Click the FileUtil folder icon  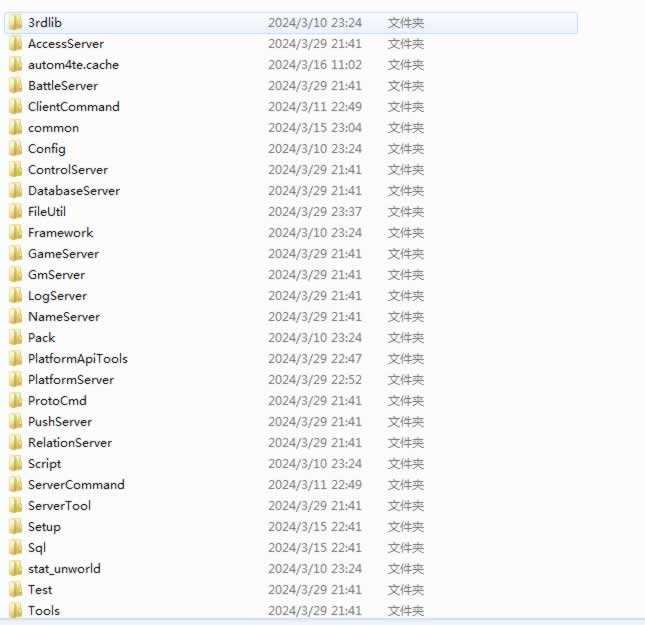15,211
